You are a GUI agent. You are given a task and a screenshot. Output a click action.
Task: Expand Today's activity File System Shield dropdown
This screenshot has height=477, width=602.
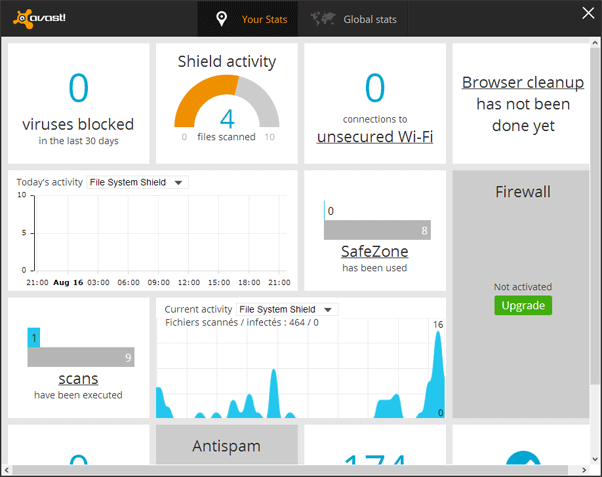[x=138, y=182]
